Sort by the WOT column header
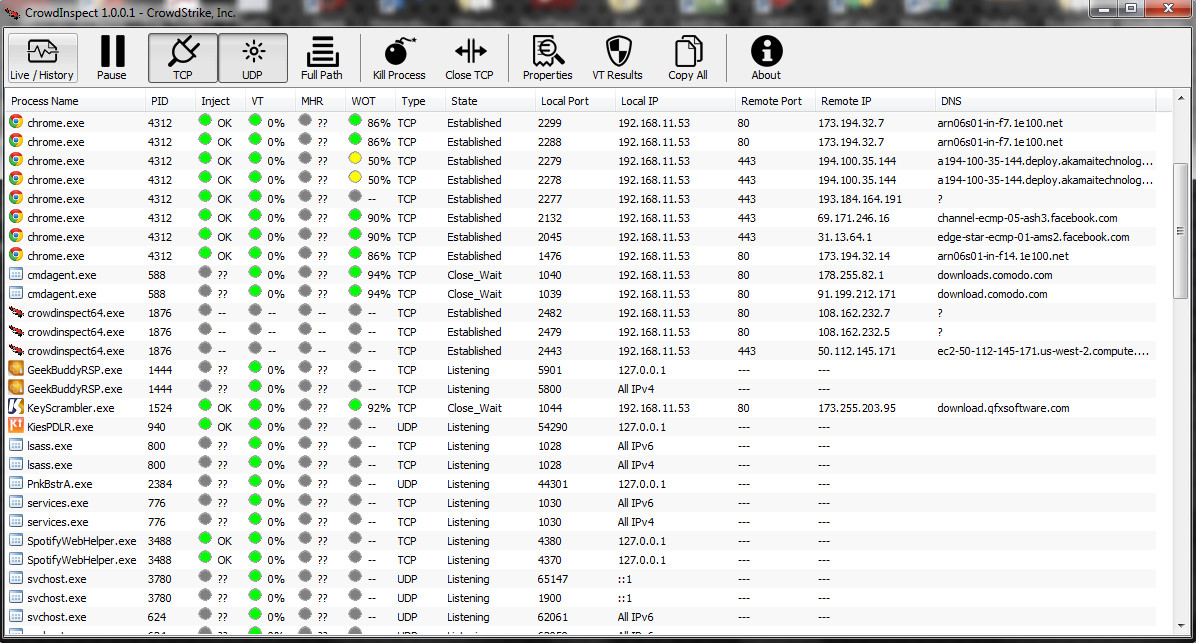 coord(371,101)
